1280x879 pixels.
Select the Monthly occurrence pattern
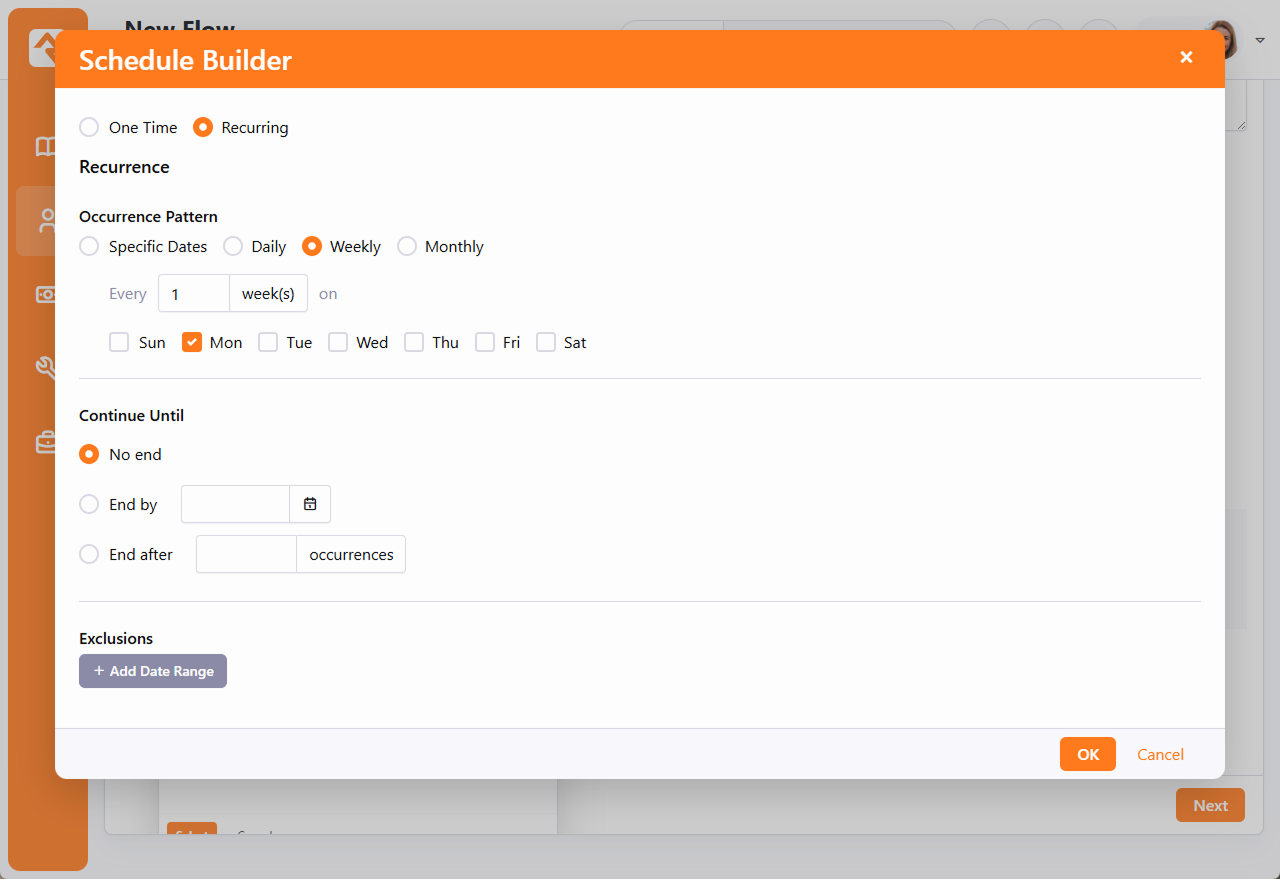pos(407,246)
